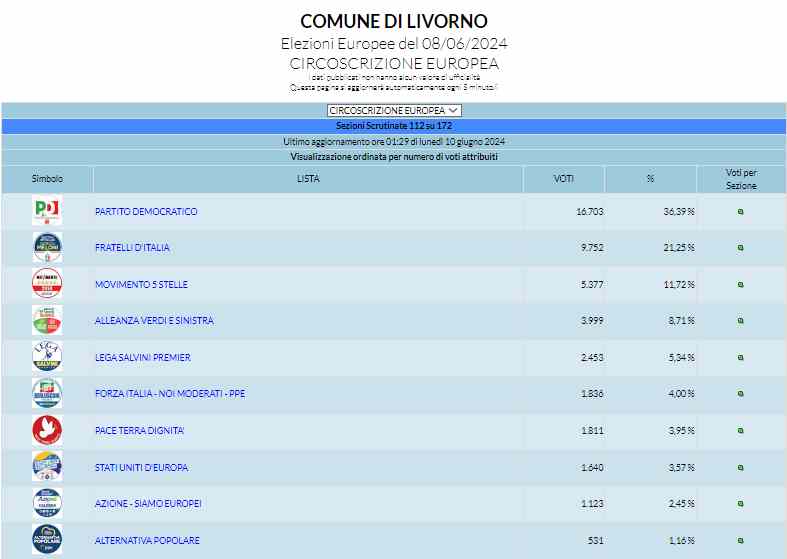Click the Voti per Sezione column header
Image resolution: width=787 pixels, height=559 pixels.
click(741, 179)
